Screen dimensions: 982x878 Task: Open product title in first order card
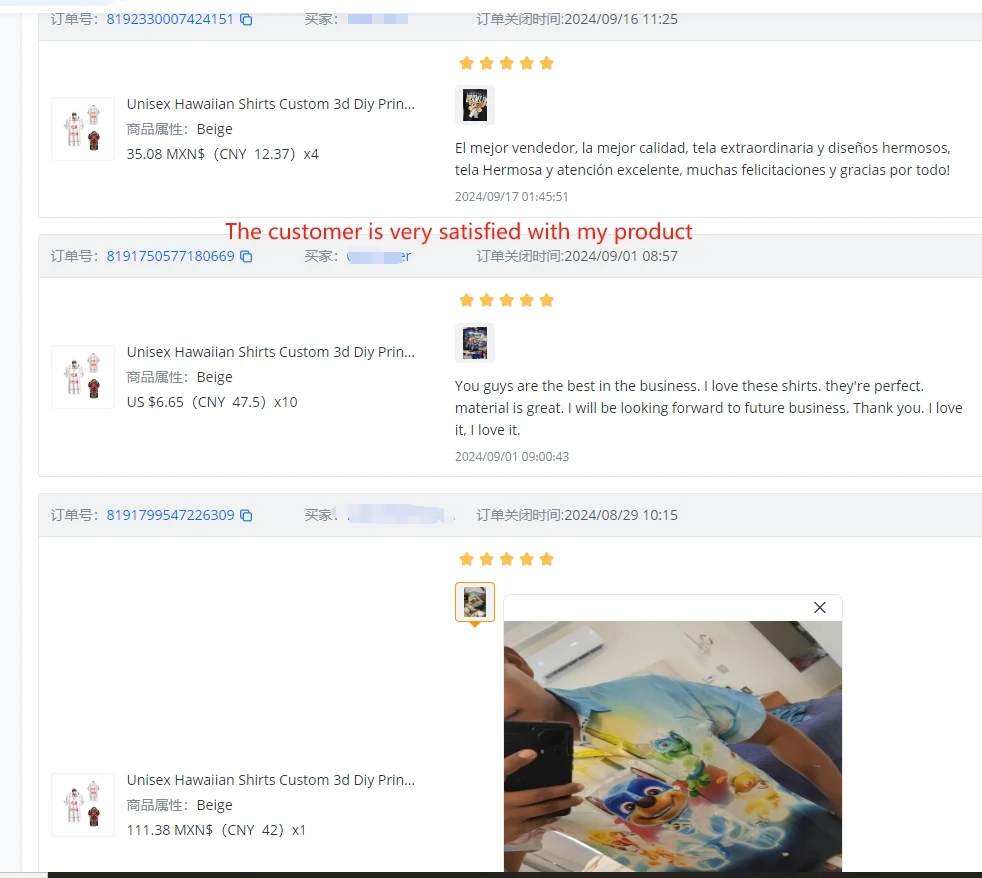tap(271, 104)
